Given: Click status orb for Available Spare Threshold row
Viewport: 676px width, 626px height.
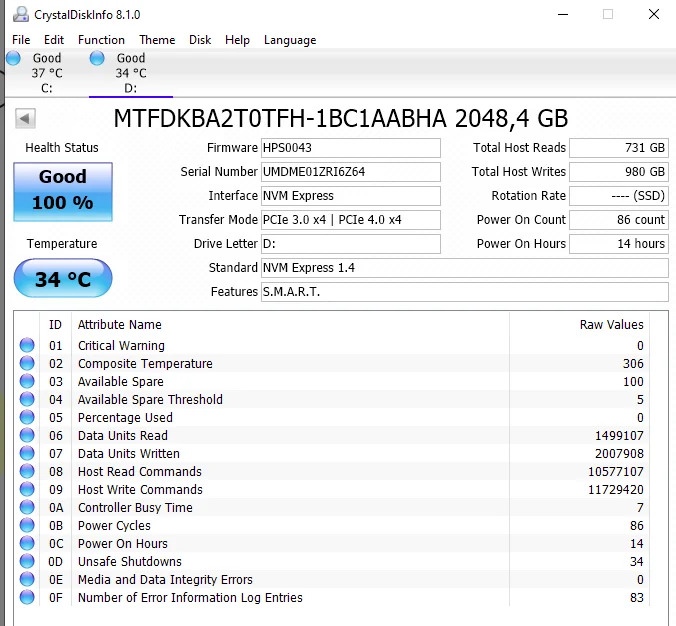Looking at the screenshot, I should (27, 400).
